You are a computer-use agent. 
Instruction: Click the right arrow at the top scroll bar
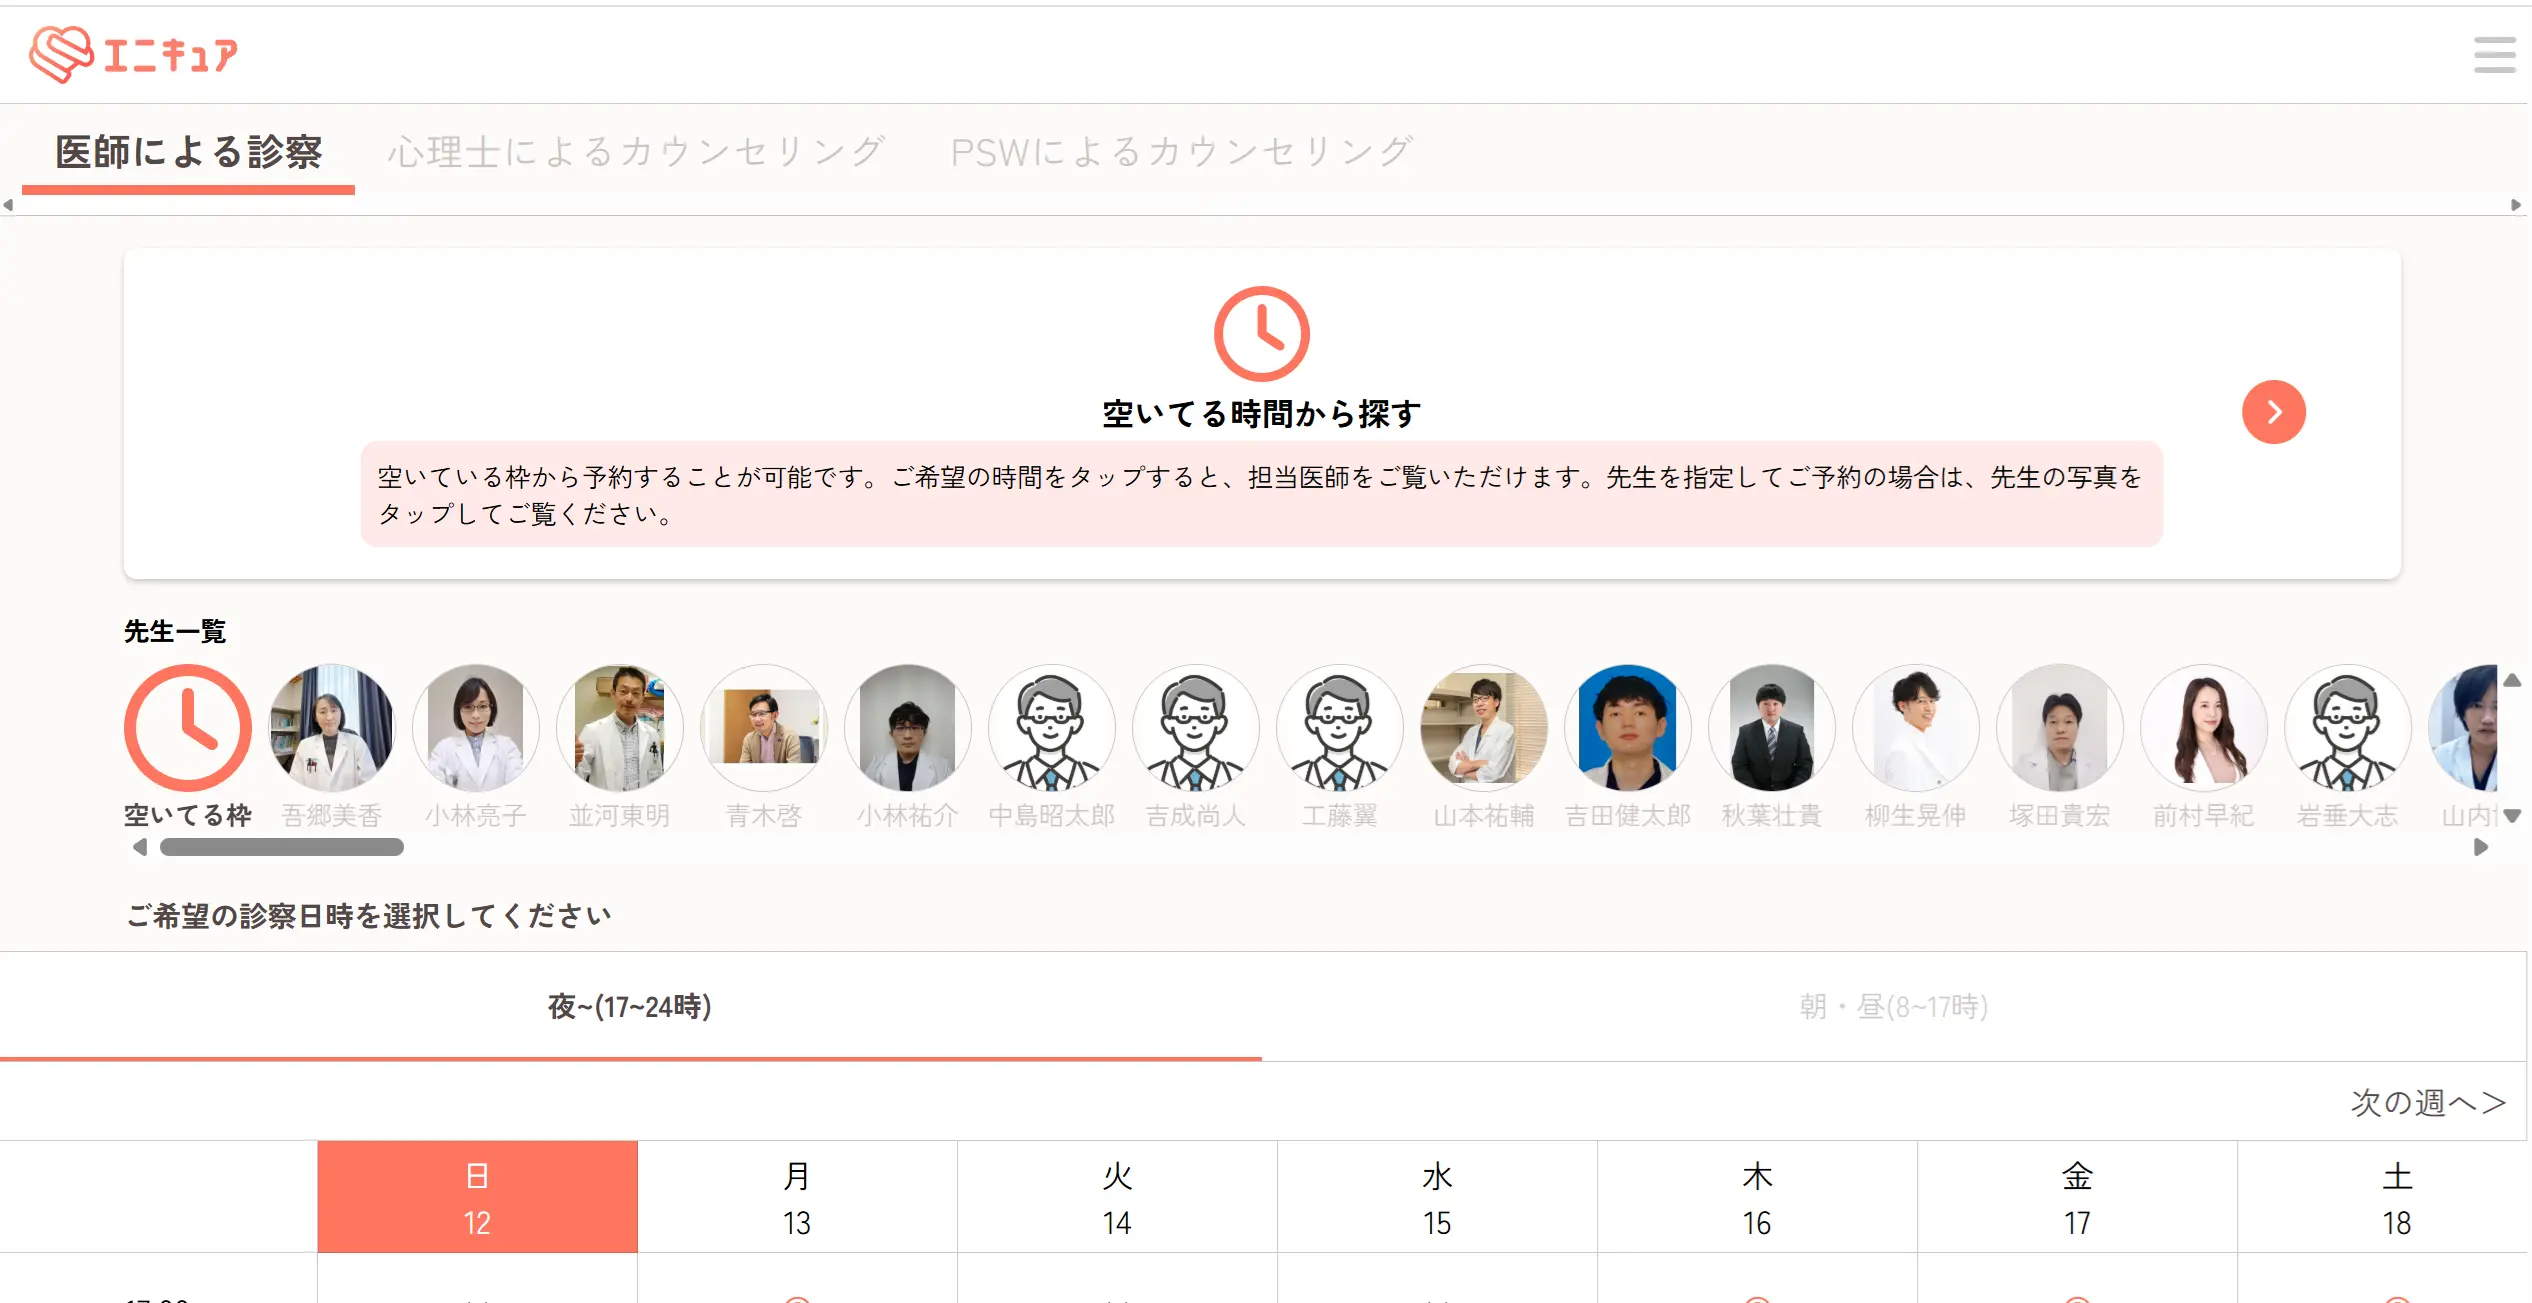tap(2518, 206)
